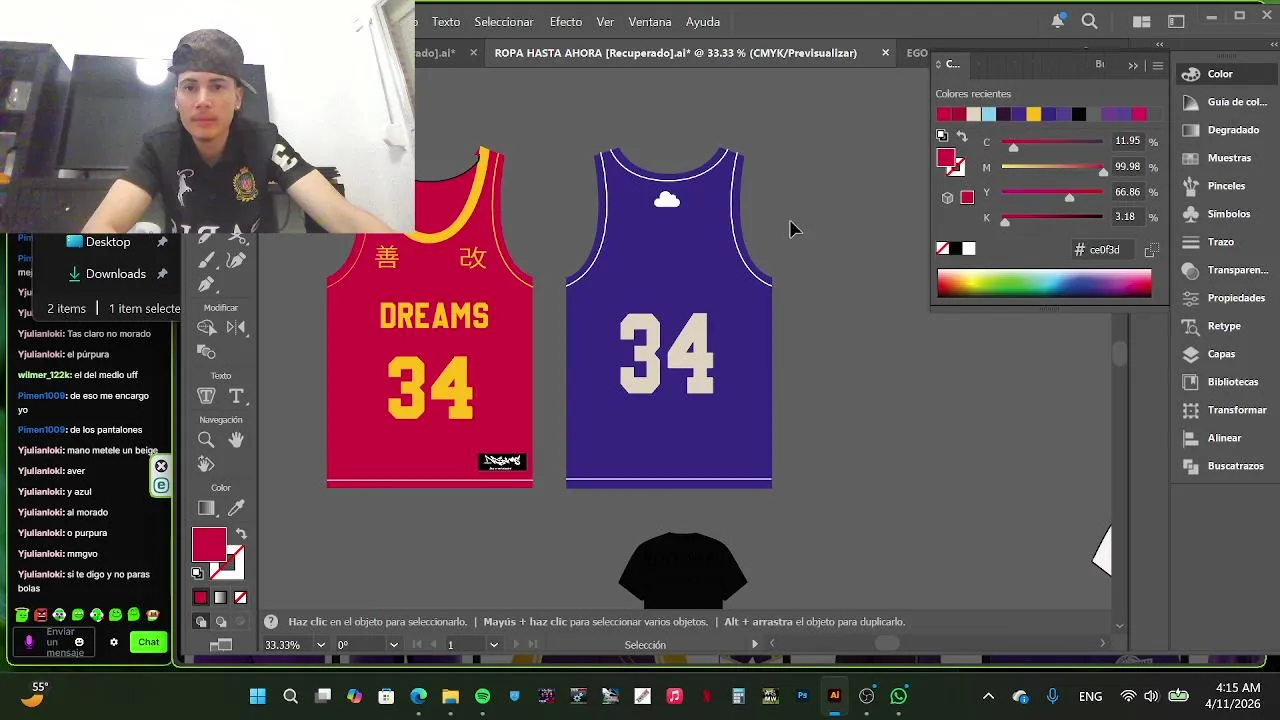Open the Seleccionar menu

[504, 22]
